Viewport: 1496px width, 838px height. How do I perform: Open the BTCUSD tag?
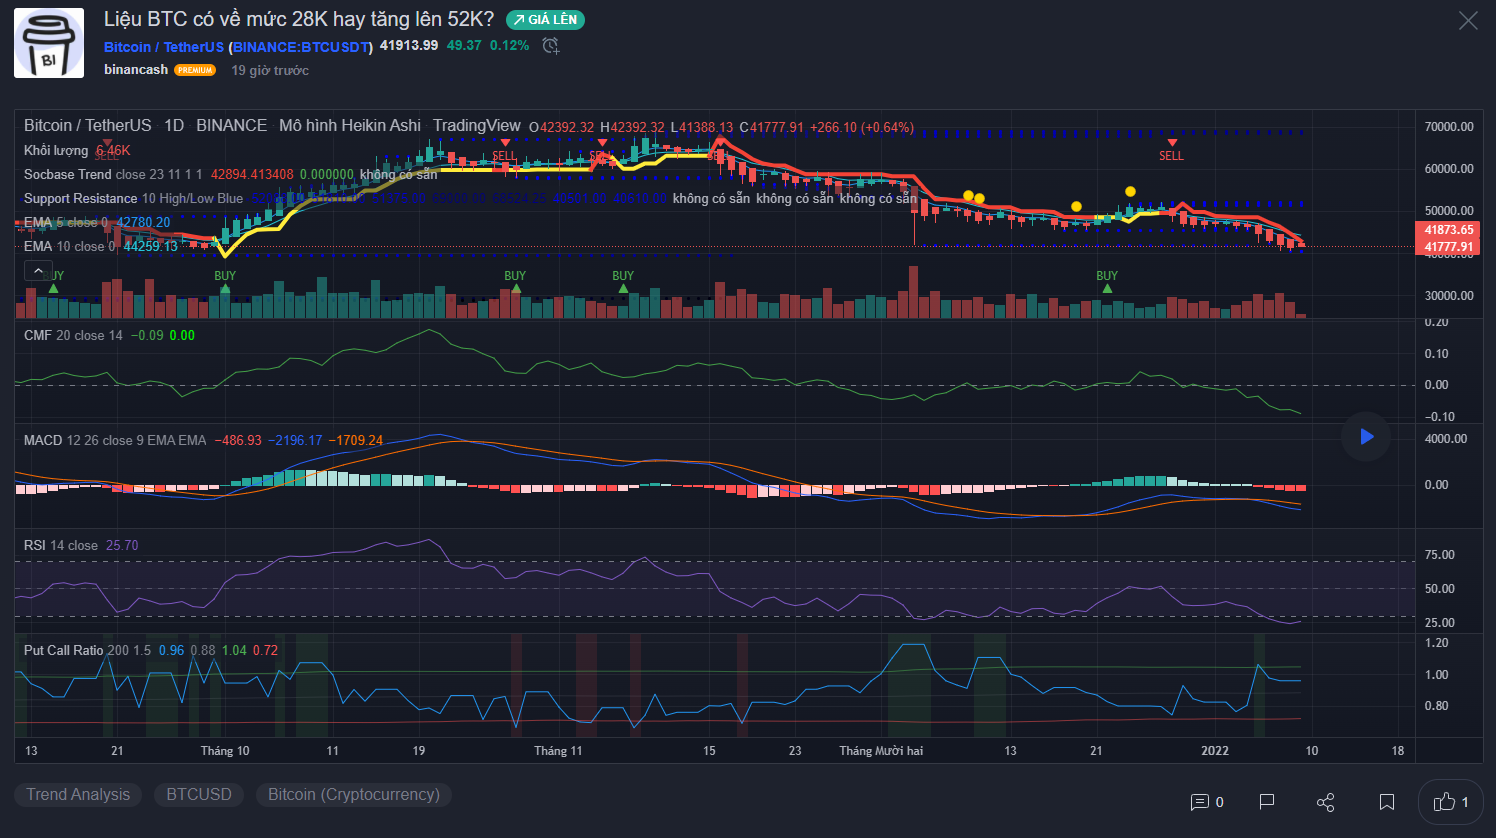click(x=199, y=795)
